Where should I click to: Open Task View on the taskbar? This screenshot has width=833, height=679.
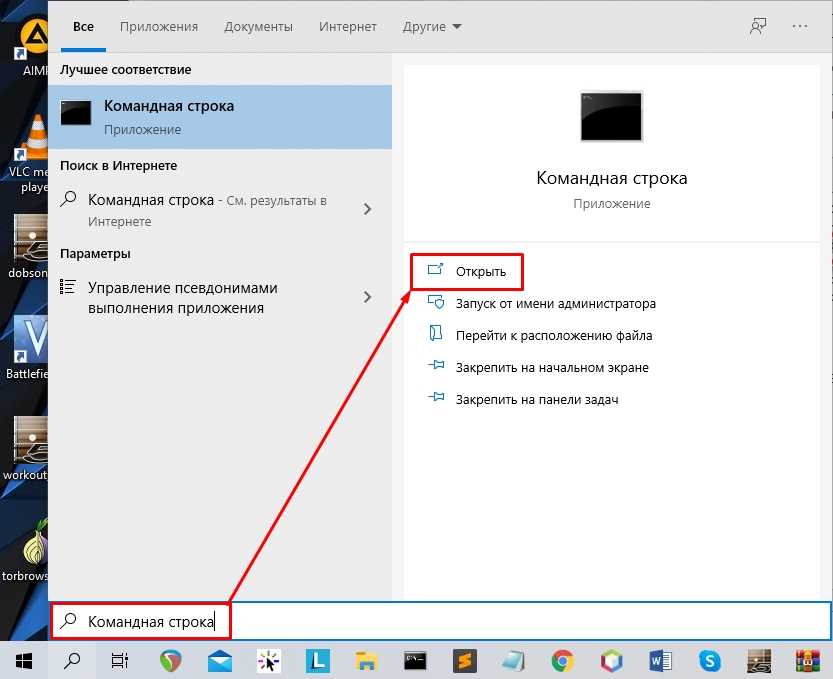click(120, 660)
